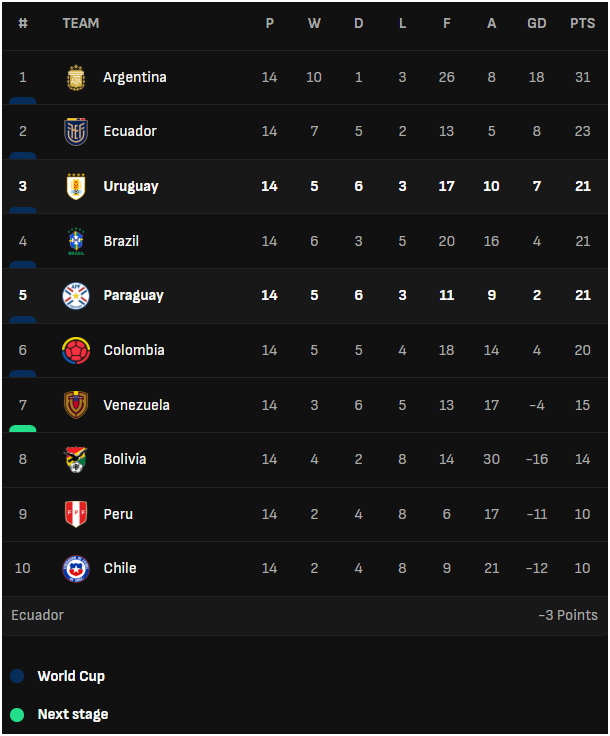Click the Colombia team crest icon
Screen dimensions: 610x736
[76, 350]
